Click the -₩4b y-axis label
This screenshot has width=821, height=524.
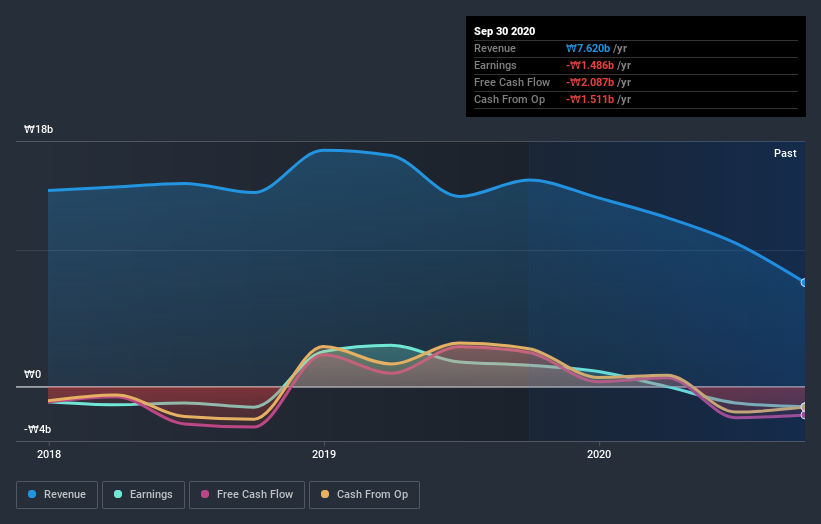click(x=37, y=429)
